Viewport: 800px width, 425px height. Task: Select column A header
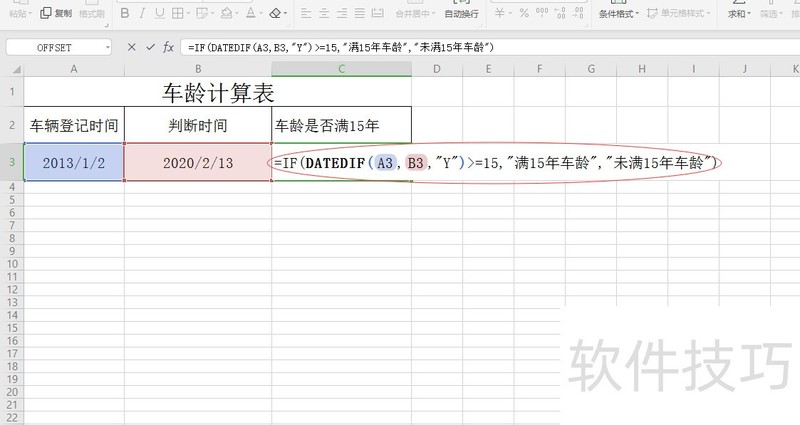coord(74,69)
